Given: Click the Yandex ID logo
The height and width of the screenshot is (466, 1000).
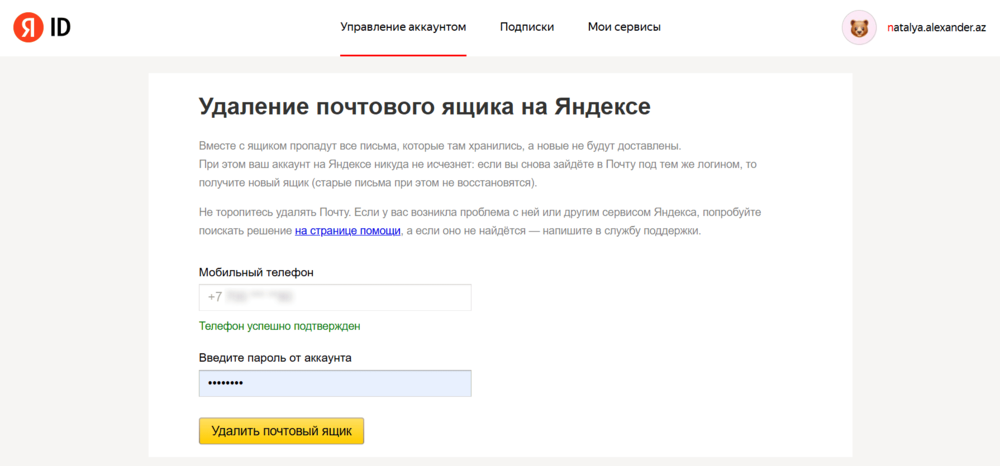Looking at the screenshot, I should pyautogui.click(x=41, y=27).
